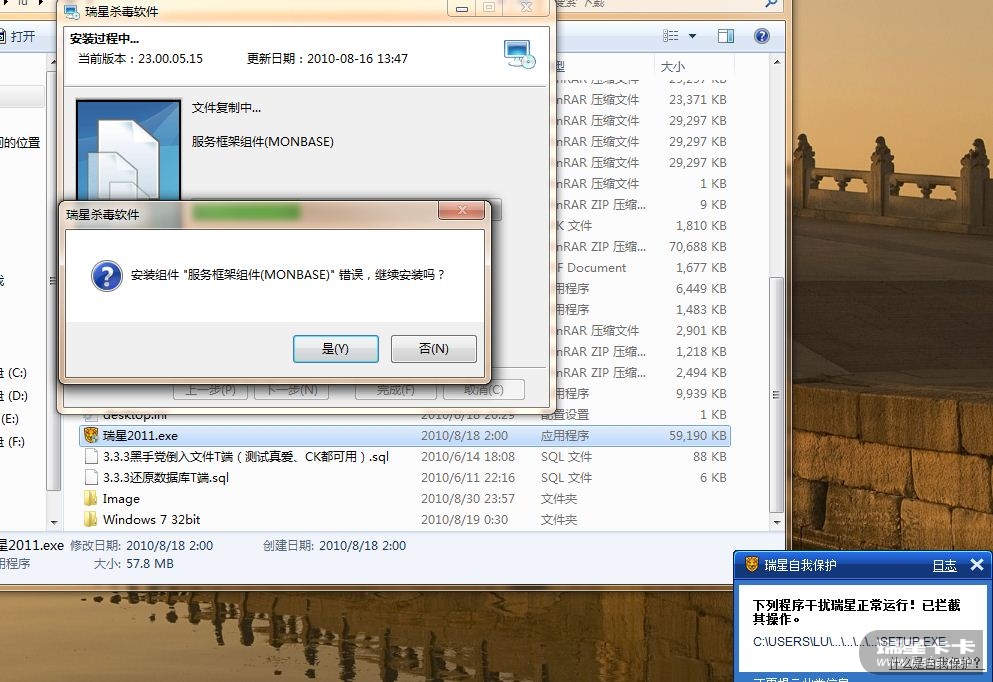Click the installer title bar icon
This screenshot has height=682, width=993.
(x=72, y=11)
